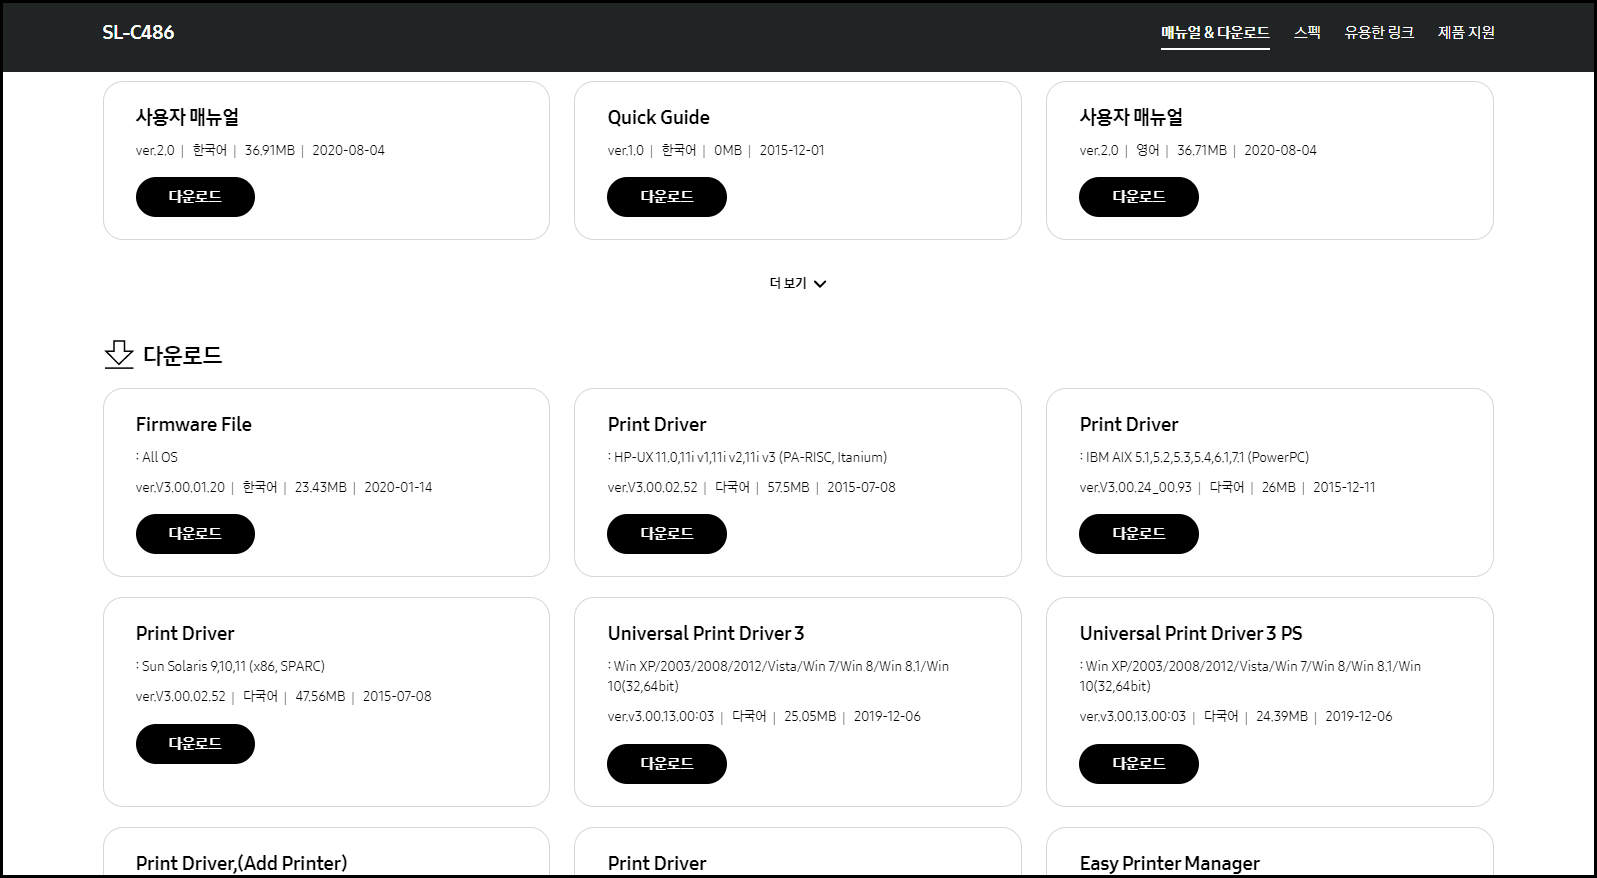Download the English 36.71MB 사용자 매뉴얼
Screen dimensions: 1597x878
1139,197
